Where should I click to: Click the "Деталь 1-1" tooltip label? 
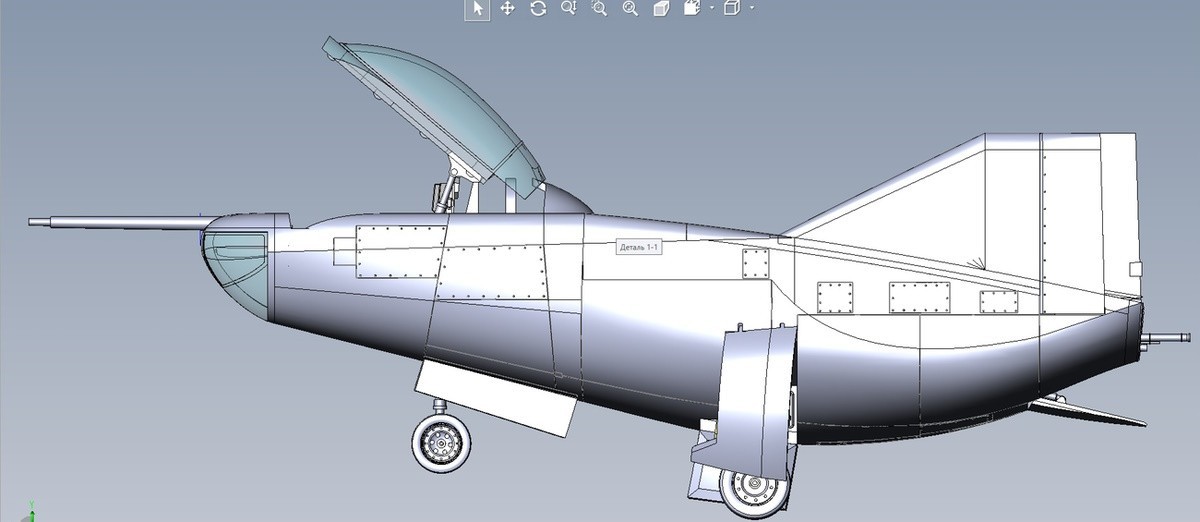(639, 247)
